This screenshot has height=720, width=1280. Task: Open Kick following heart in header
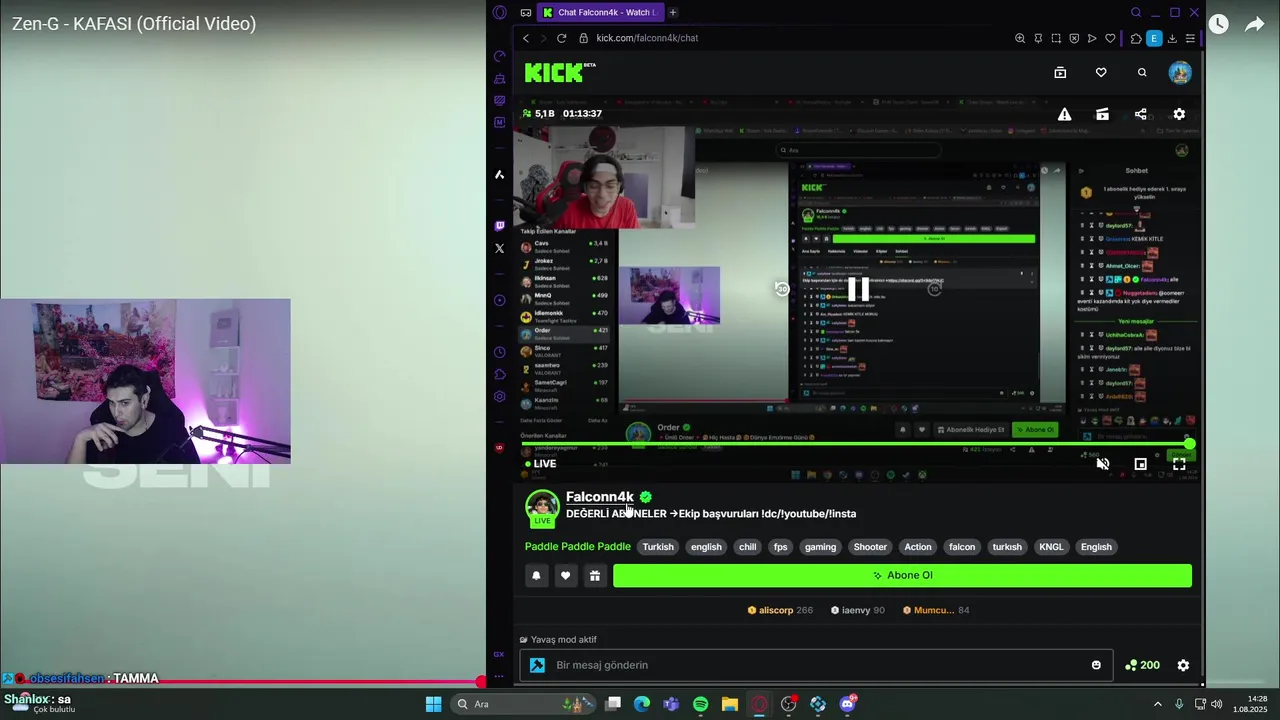tap(1101, 72)
